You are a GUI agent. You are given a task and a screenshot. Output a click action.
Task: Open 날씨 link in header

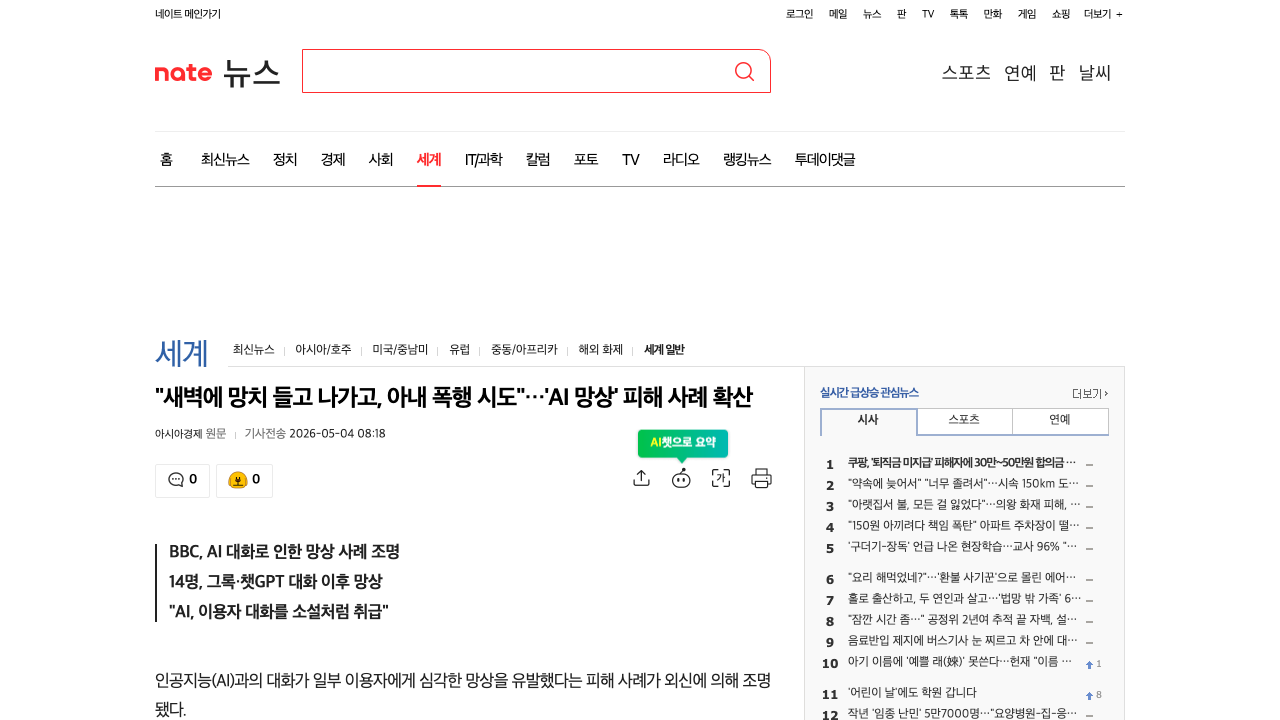(1095, 72)
